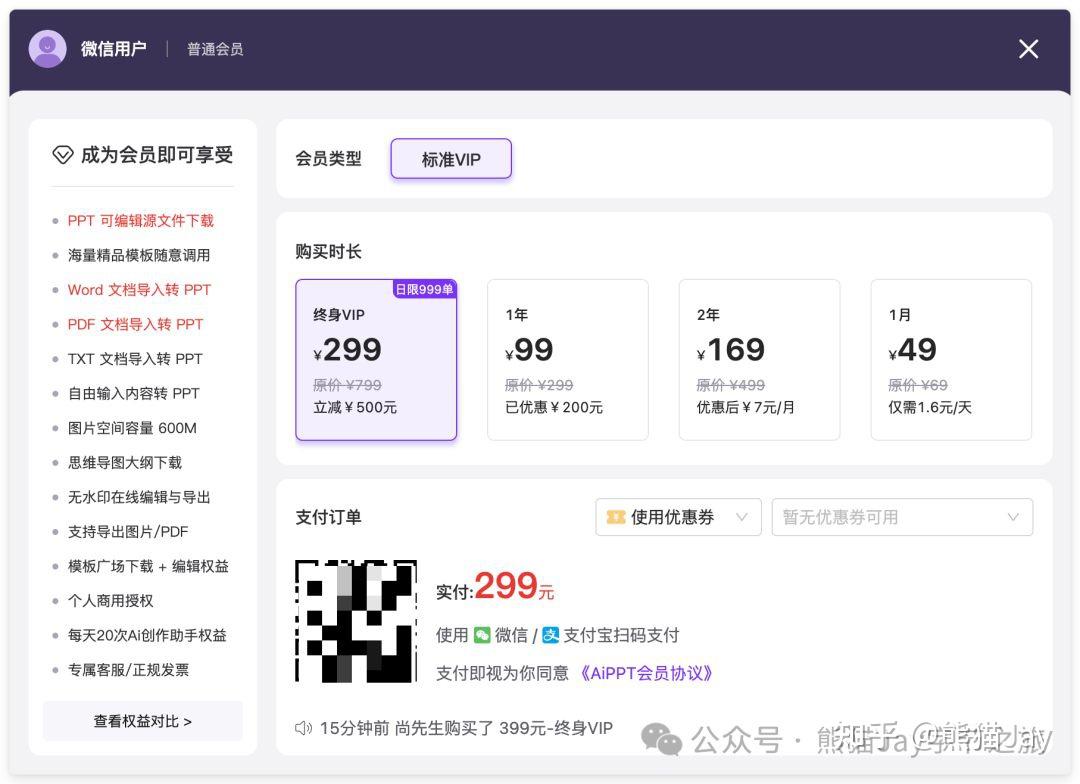This screenshot has width=1080, height=784.
Task: Click the Alipay icon
Action: click(x=550, y=635)
